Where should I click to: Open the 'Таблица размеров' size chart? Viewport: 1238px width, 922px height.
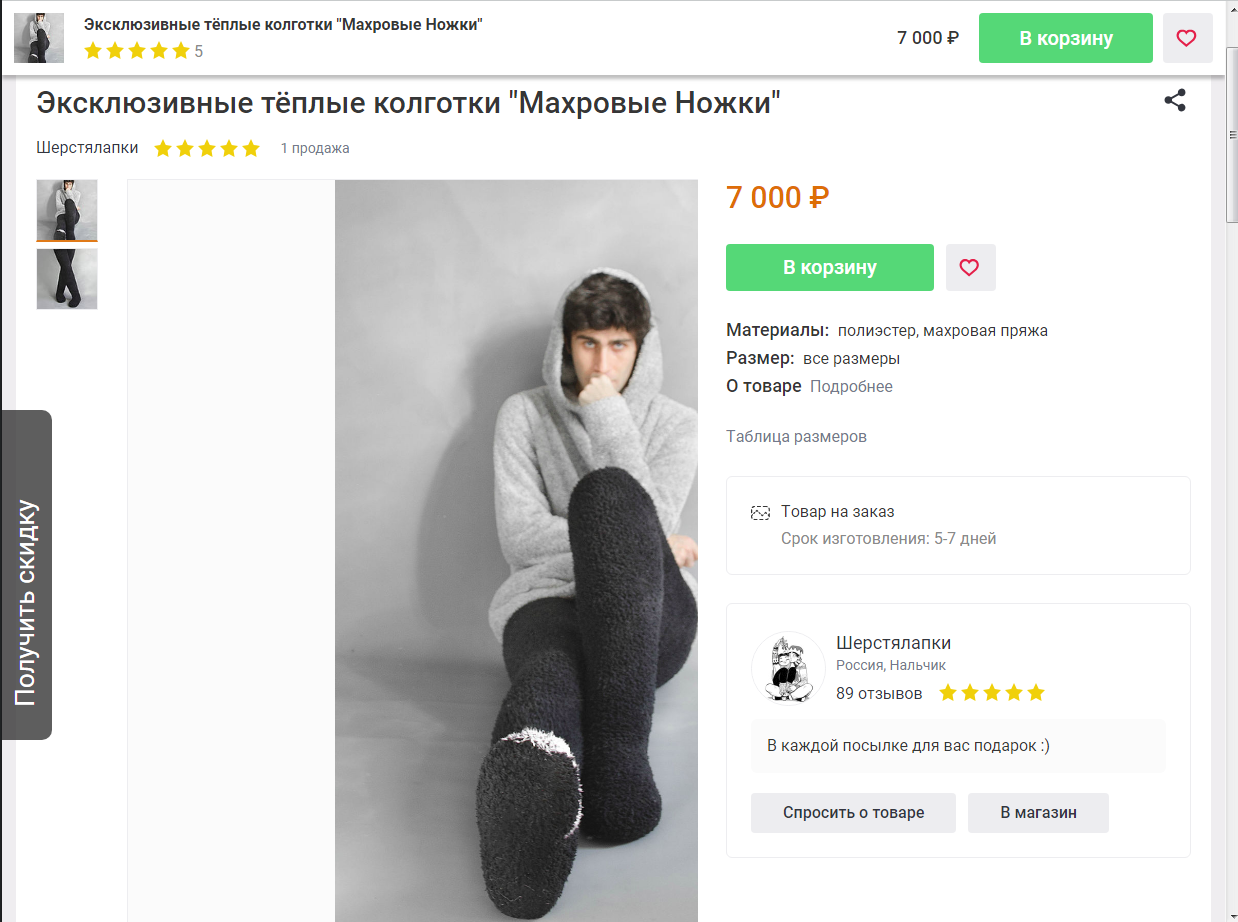point(796,437)
